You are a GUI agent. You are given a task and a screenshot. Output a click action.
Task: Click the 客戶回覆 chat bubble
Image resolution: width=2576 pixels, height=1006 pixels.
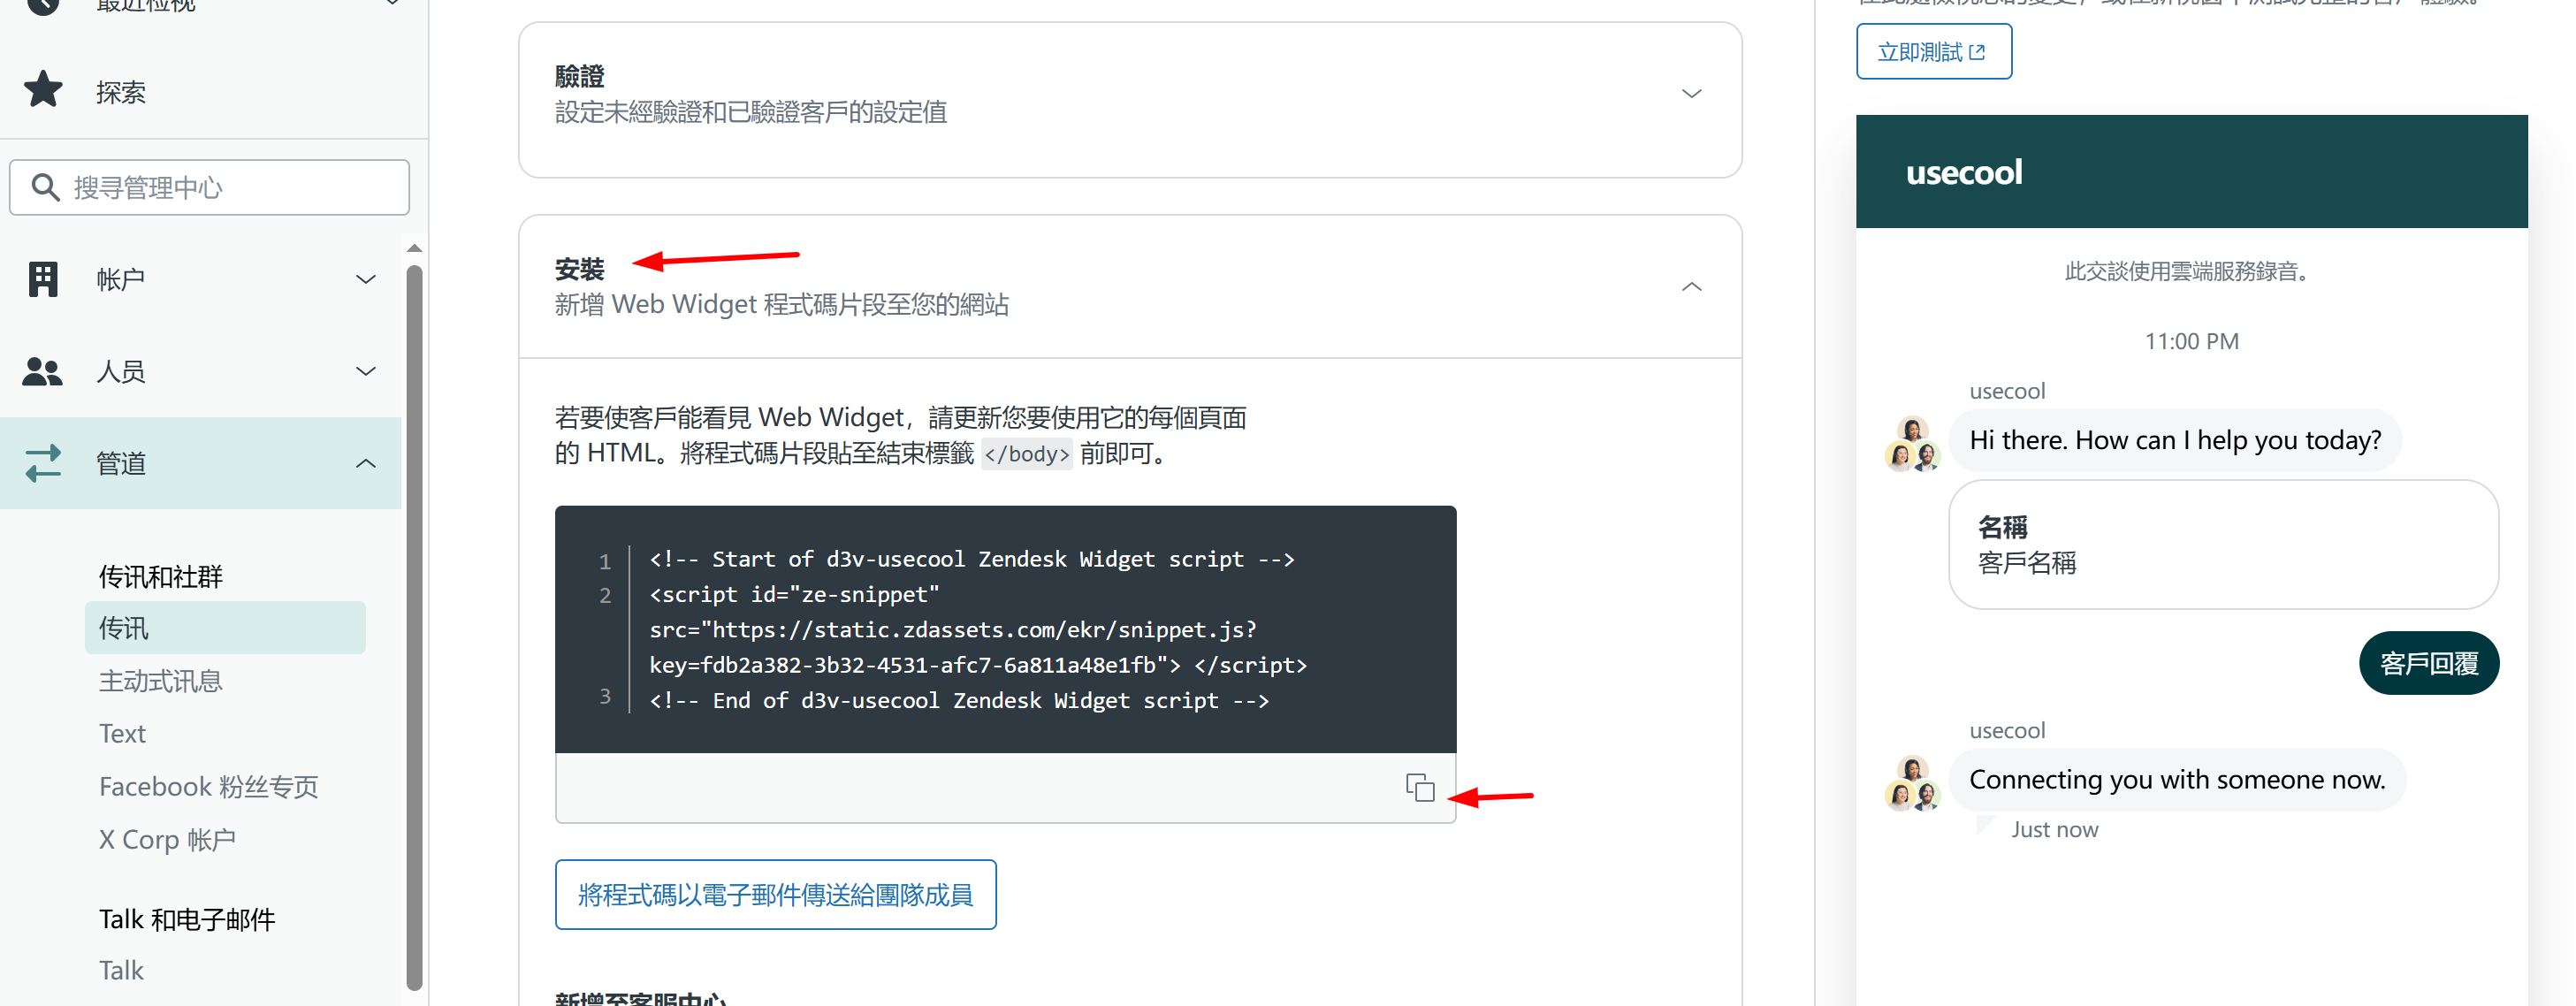2428,663
